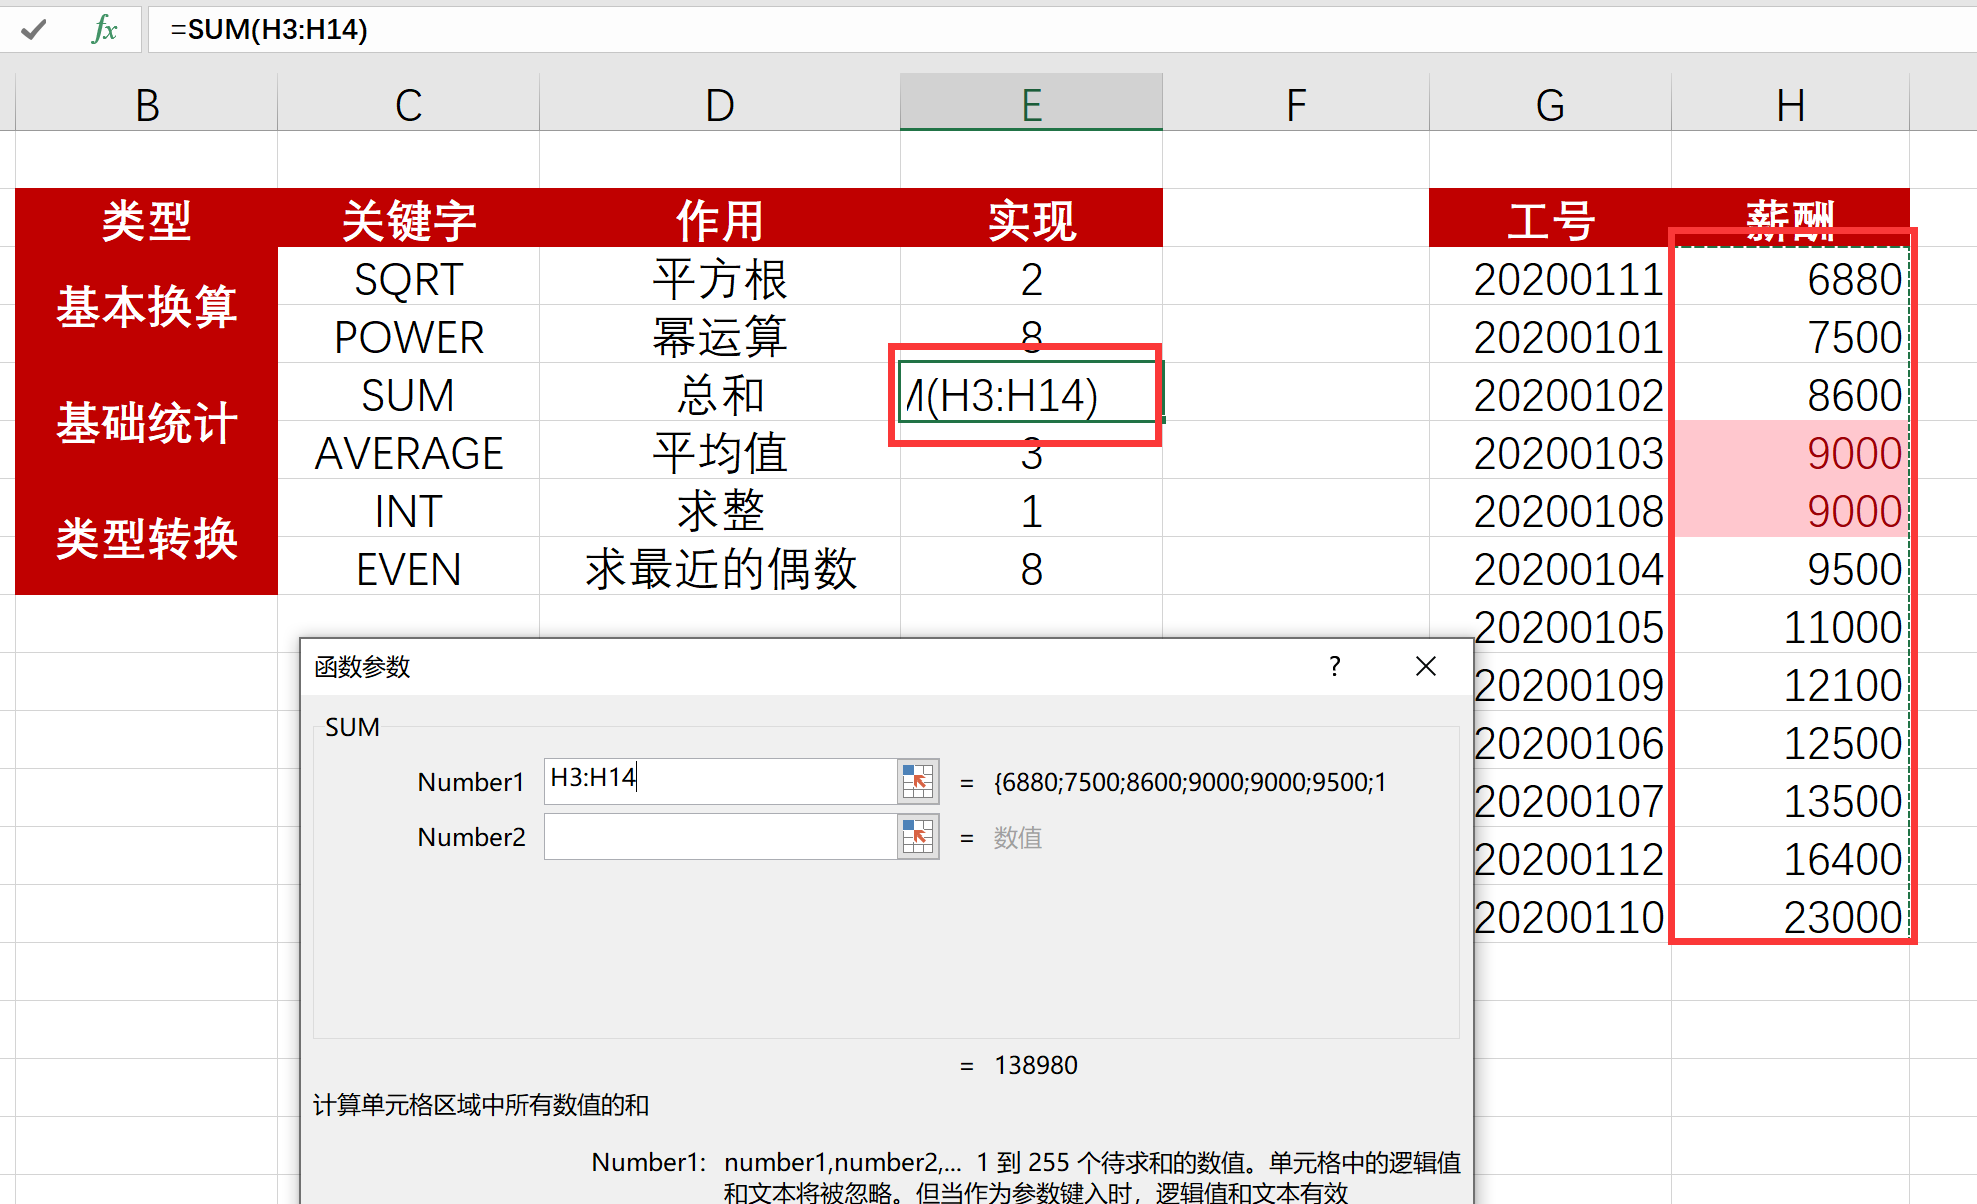
Task: Click Number1 range selector collapse icon
Action: tap(917, 781)
